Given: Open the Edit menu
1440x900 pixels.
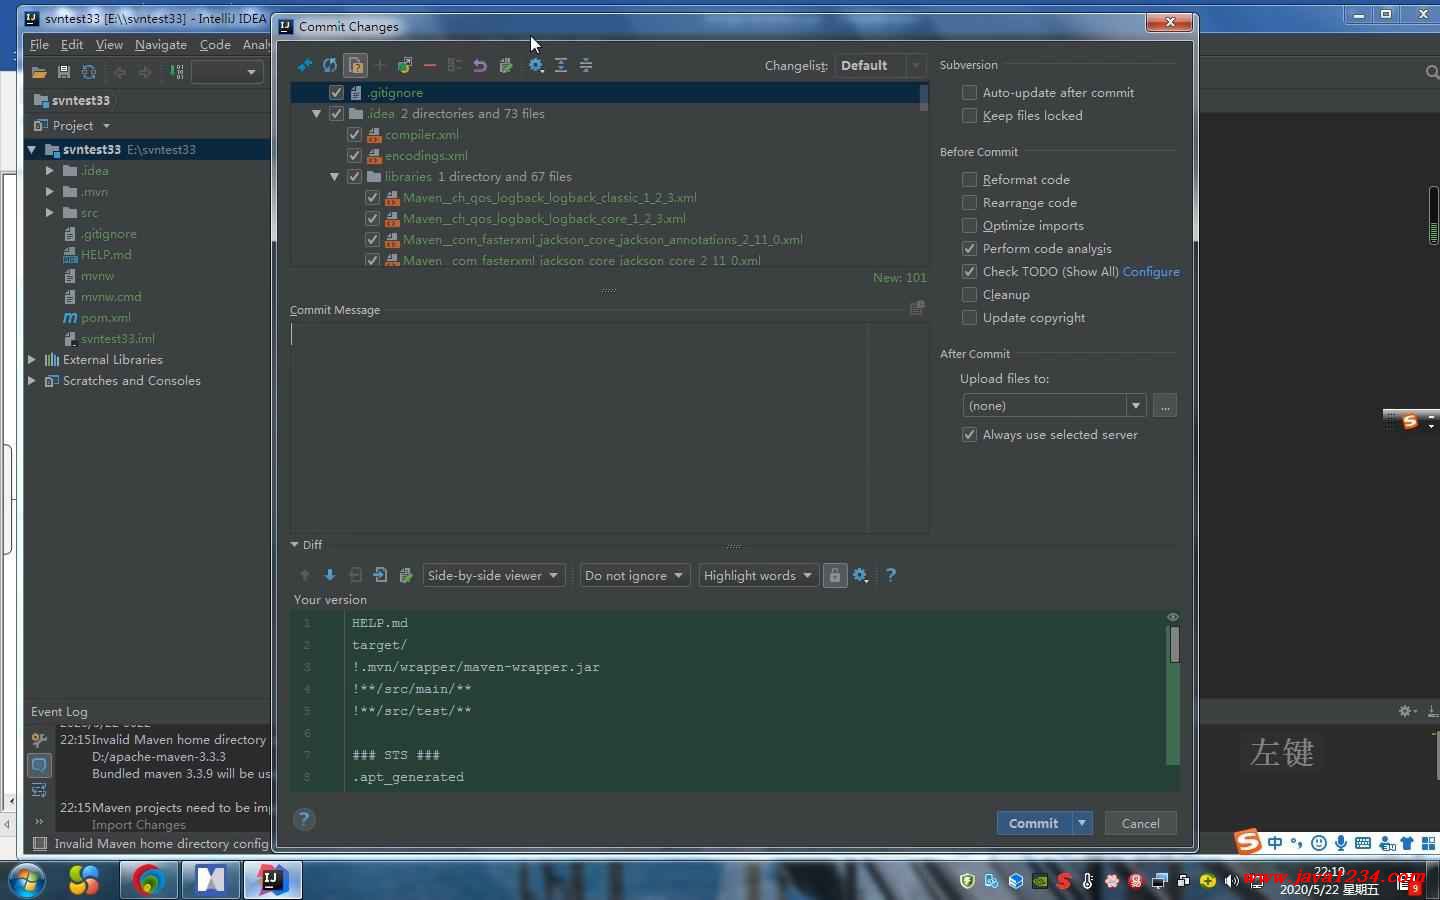Looking at the screenshot, I should pos(72,44).
